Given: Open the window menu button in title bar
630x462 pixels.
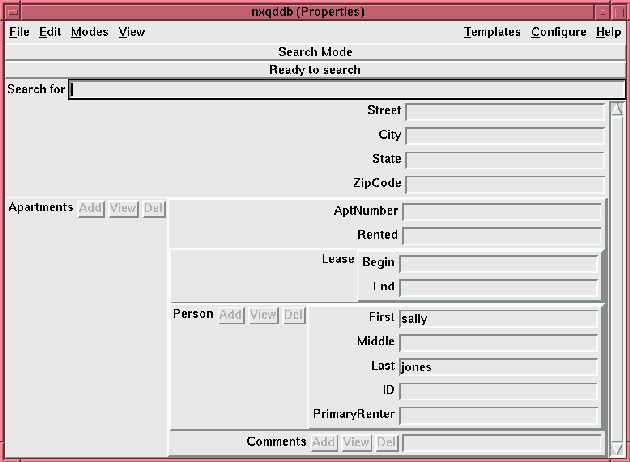Looking at the screenshot, I should (x=13, y=11).
